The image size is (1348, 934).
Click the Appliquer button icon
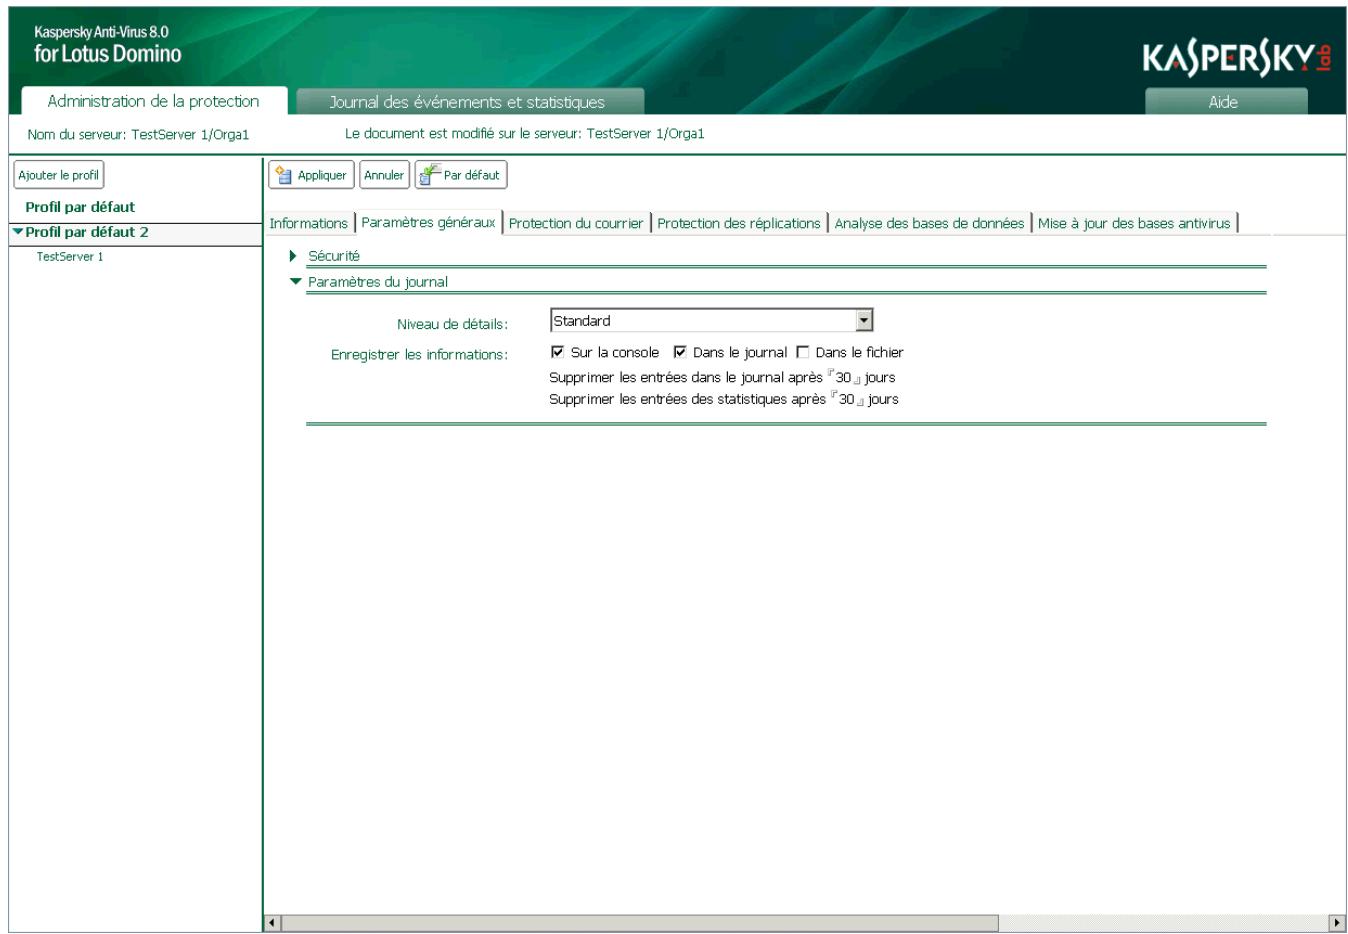click(x=284, y=175)
